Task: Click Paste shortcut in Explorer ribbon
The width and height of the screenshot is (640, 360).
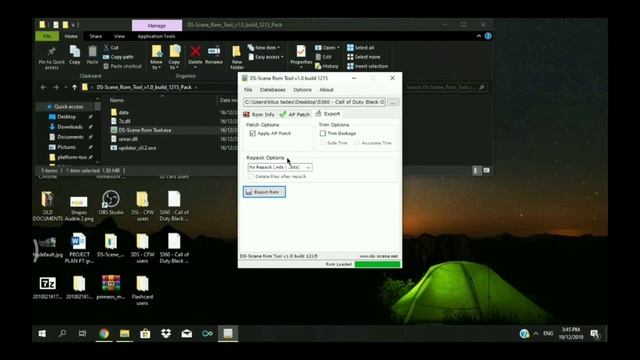Action: (x=122, y=66)
